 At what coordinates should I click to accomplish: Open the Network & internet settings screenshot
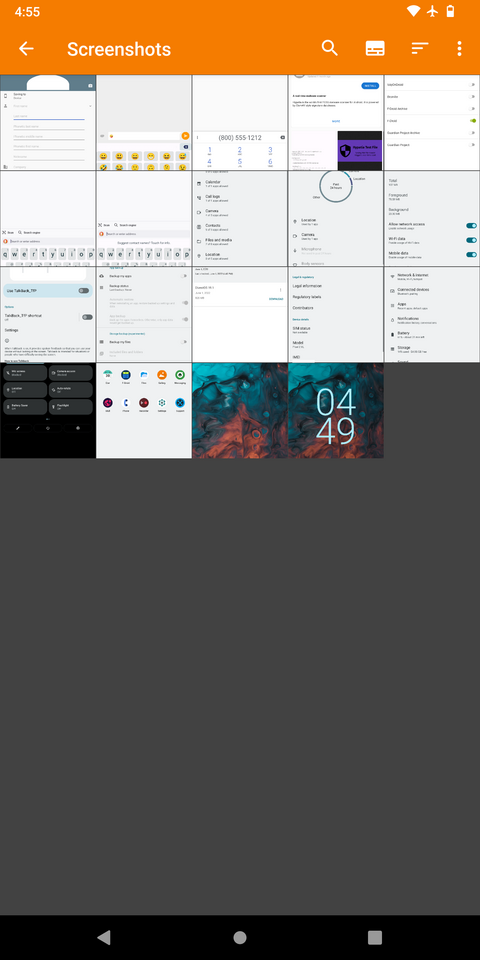pyautogui.click(x=432, y=315)
